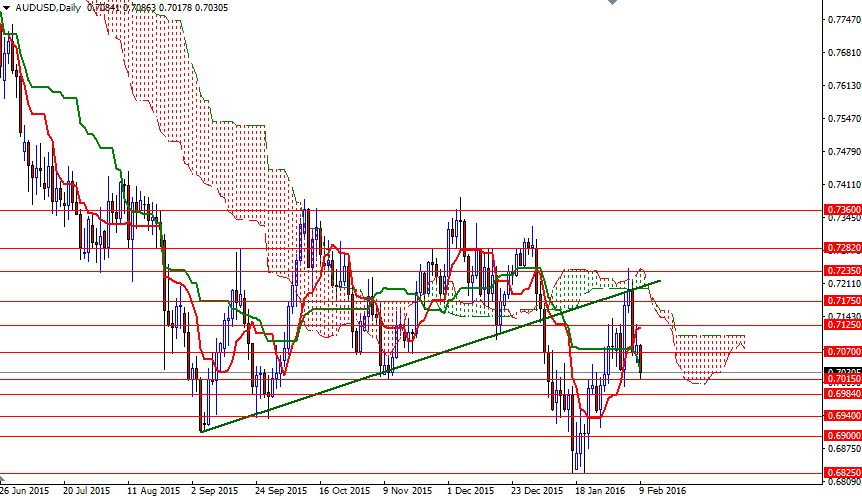The width and height of the screenshot is (862, 499).
Task: Select the 0.71750 price level label
Action: click(843, 301)
